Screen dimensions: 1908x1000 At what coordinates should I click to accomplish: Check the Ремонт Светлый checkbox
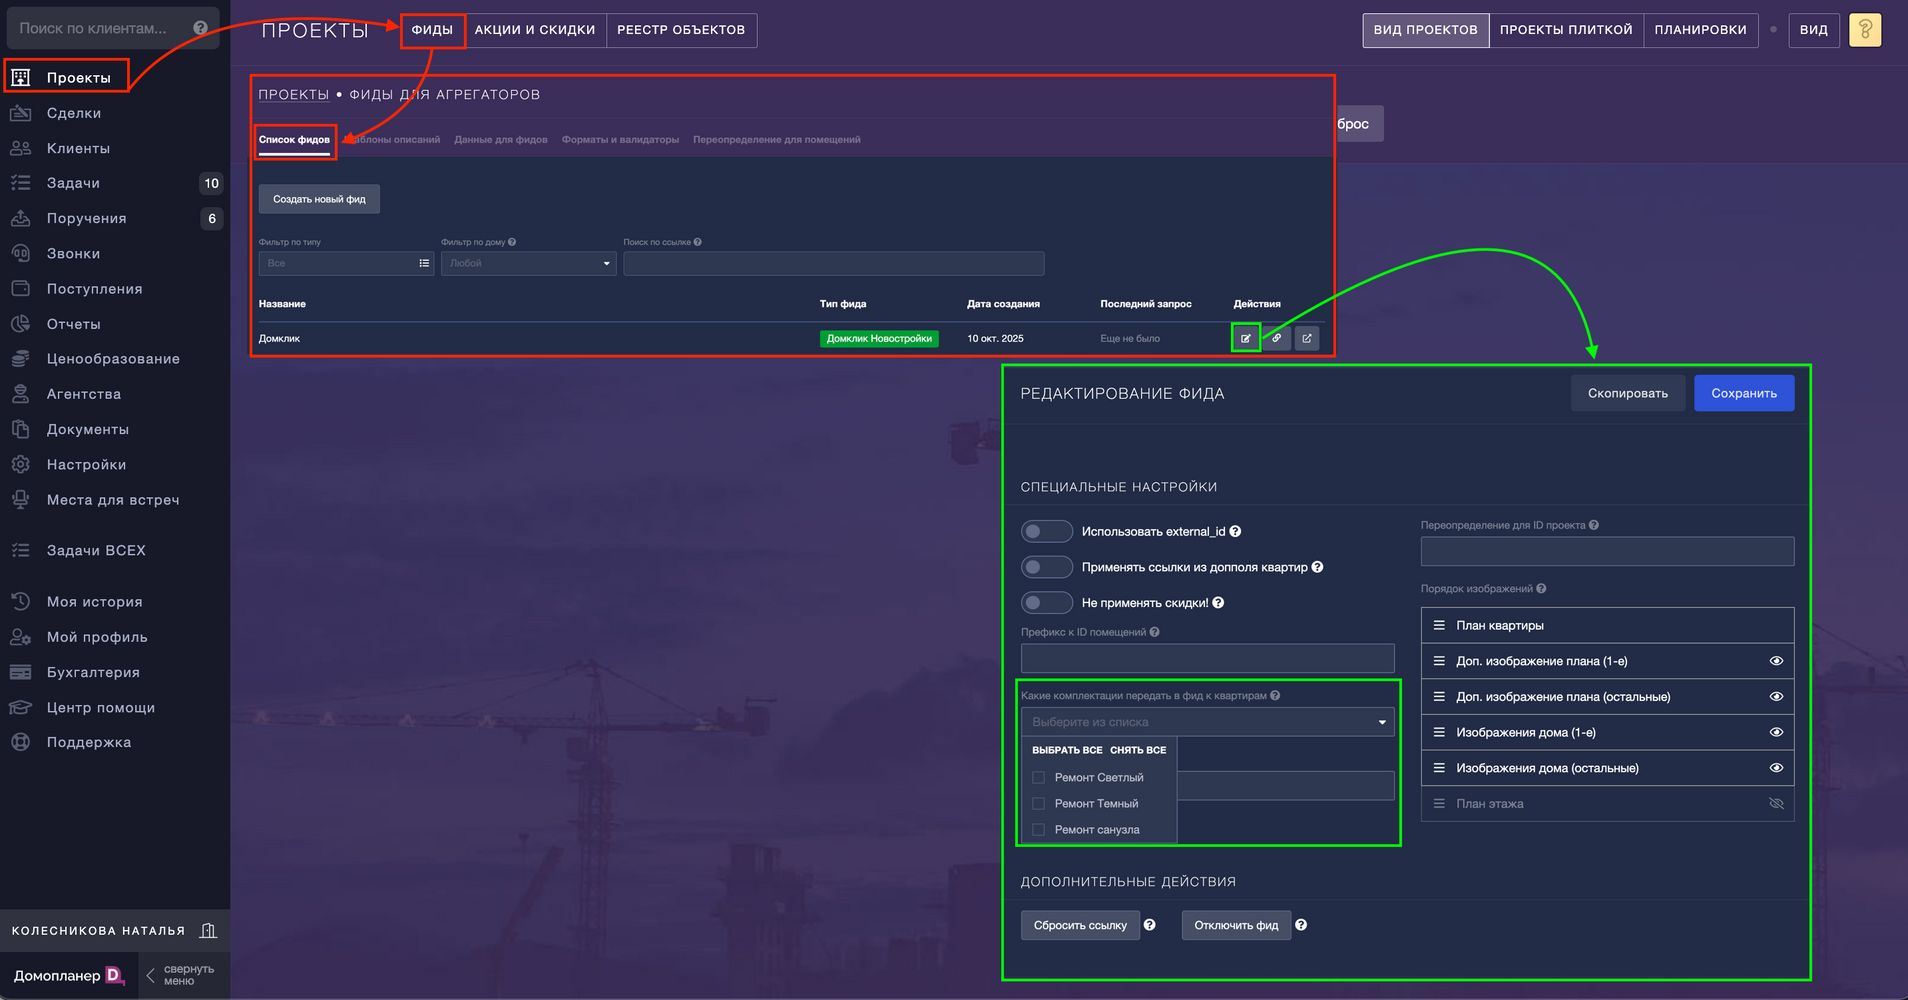[1038, 778]
